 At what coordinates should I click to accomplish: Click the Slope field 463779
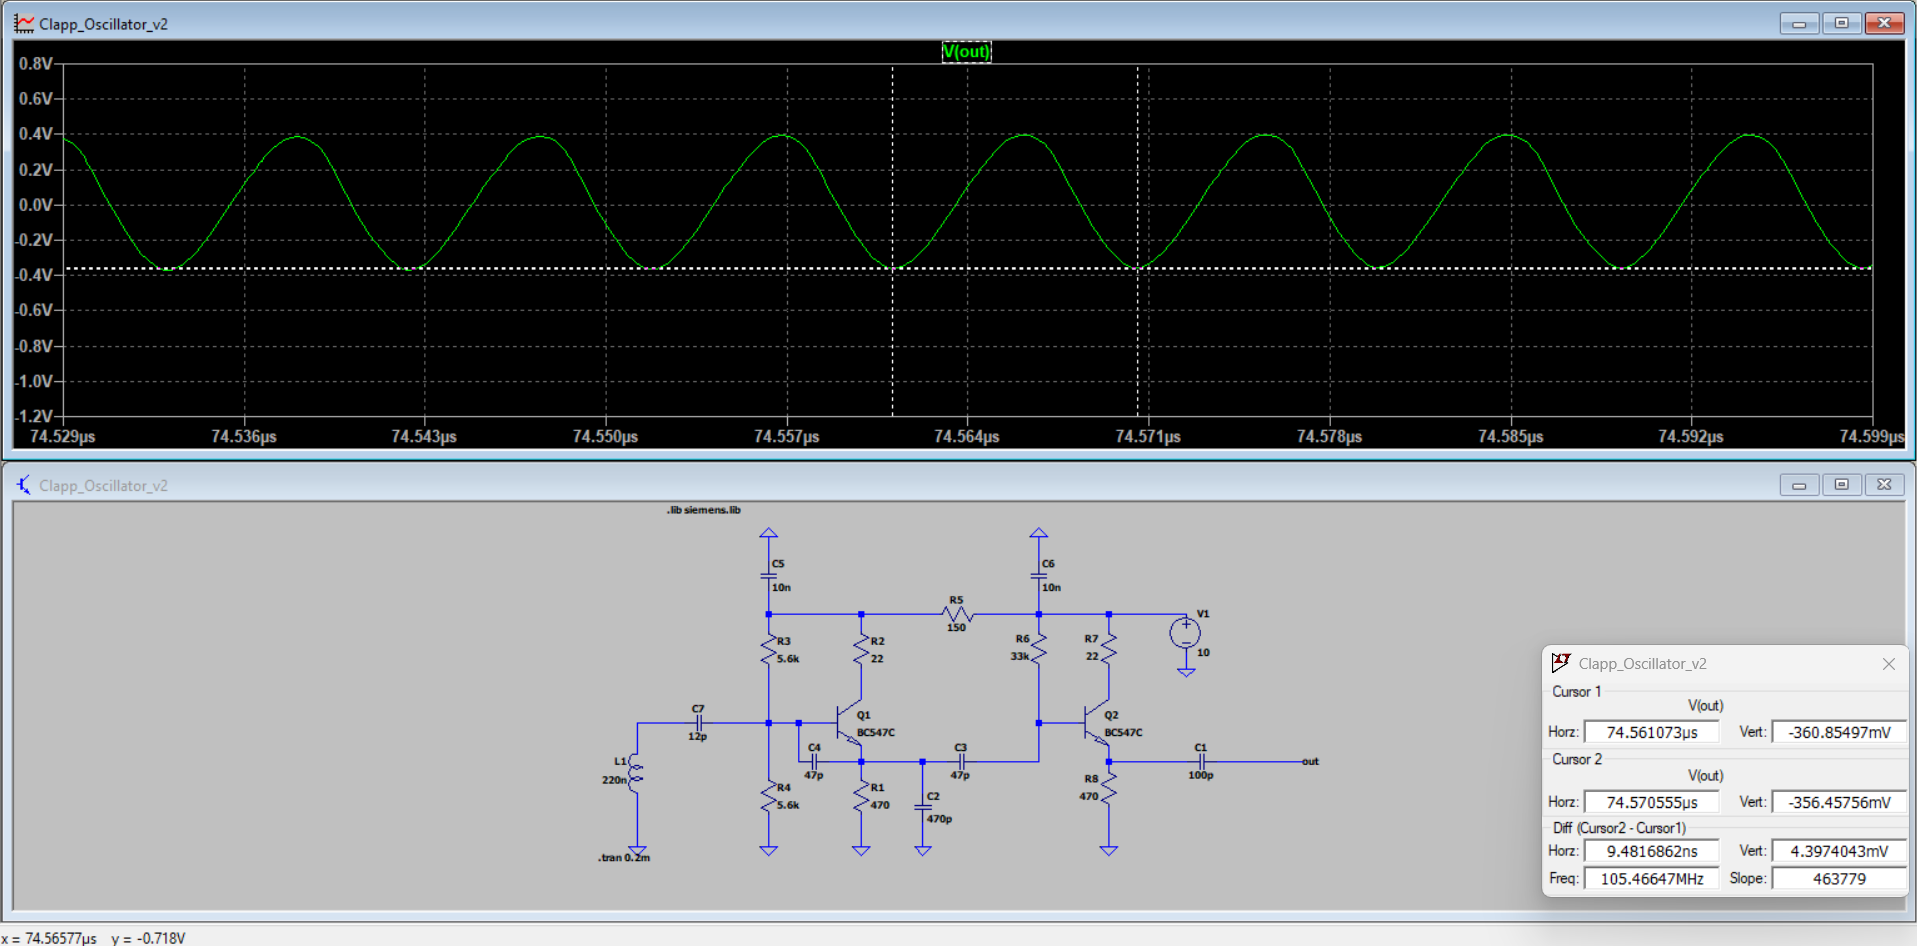(x=1839, y=879)
